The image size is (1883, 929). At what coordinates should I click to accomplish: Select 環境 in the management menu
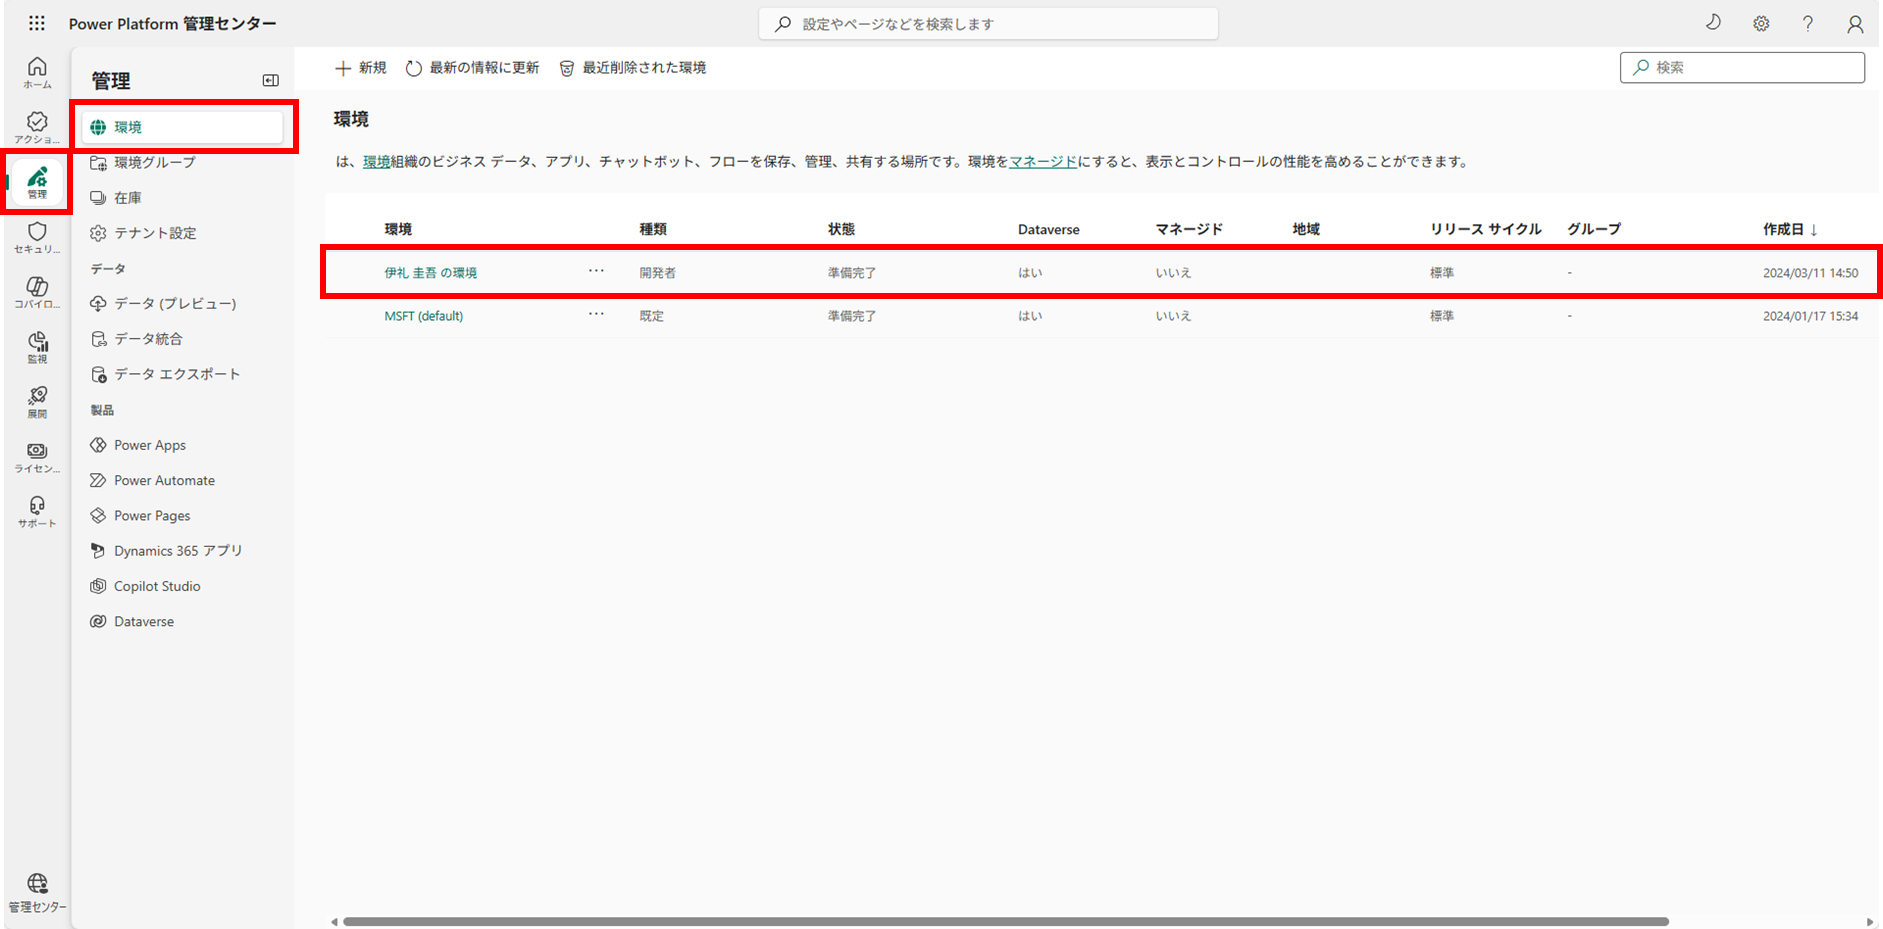(x=183, y=127)
